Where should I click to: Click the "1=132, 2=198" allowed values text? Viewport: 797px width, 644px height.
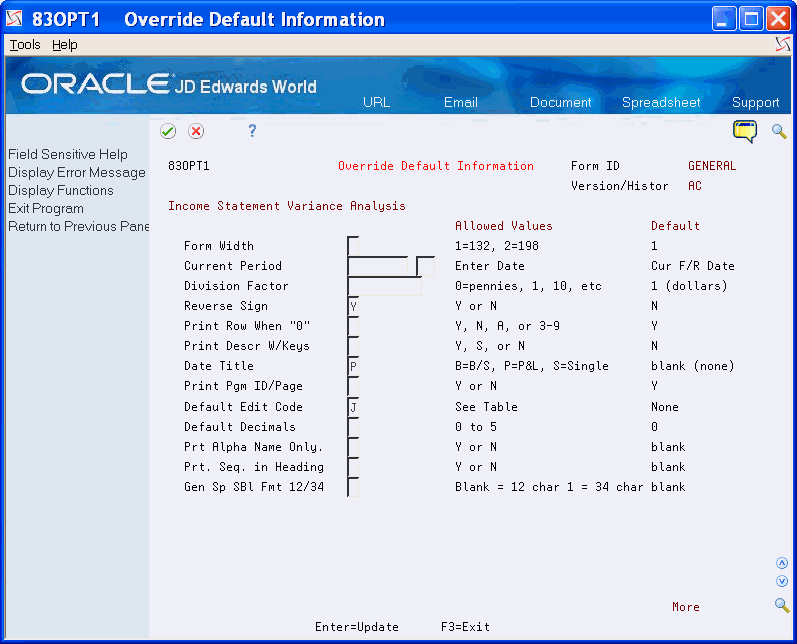click(x=497, y=246)
